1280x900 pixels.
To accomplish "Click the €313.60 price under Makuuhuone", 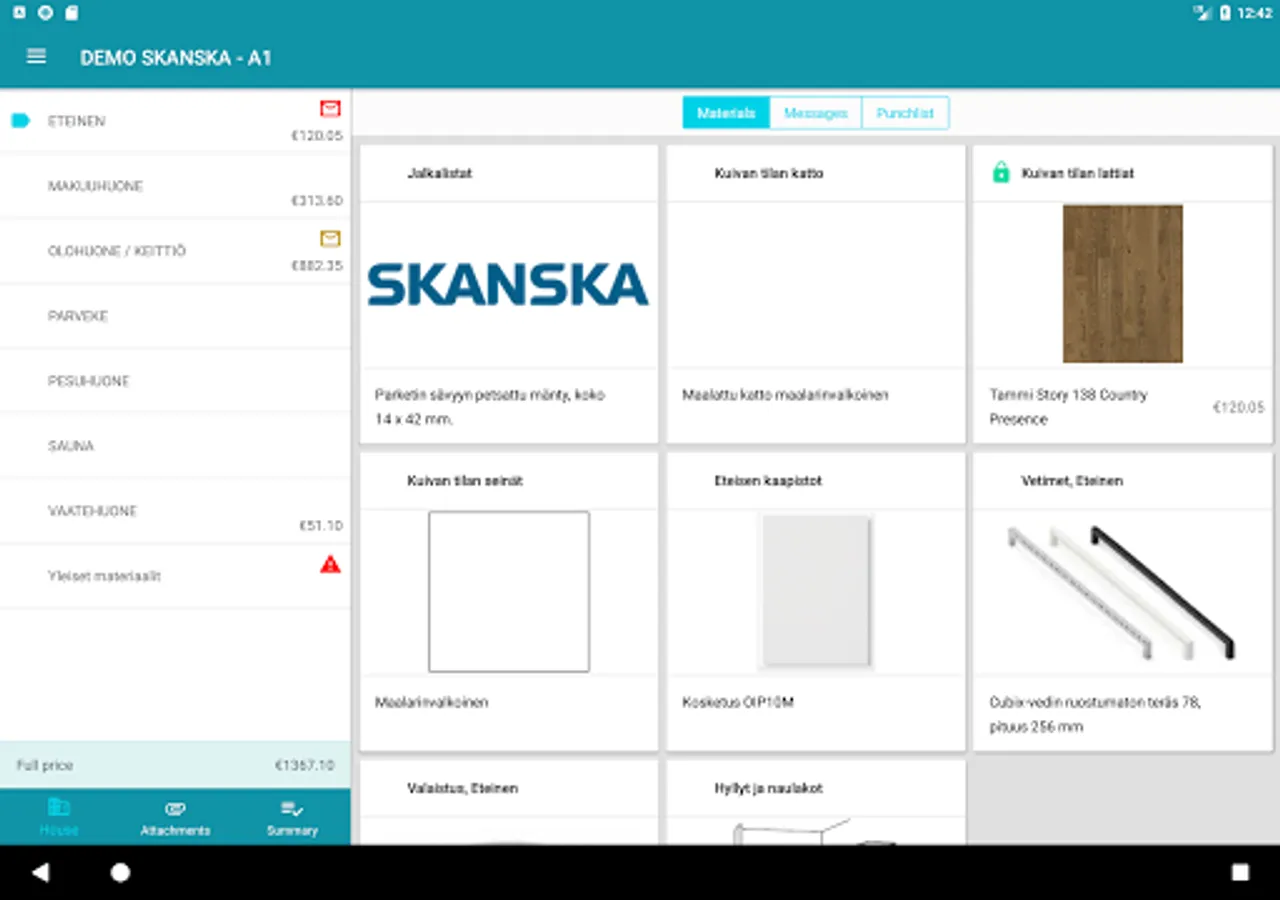I will [316, 201].
